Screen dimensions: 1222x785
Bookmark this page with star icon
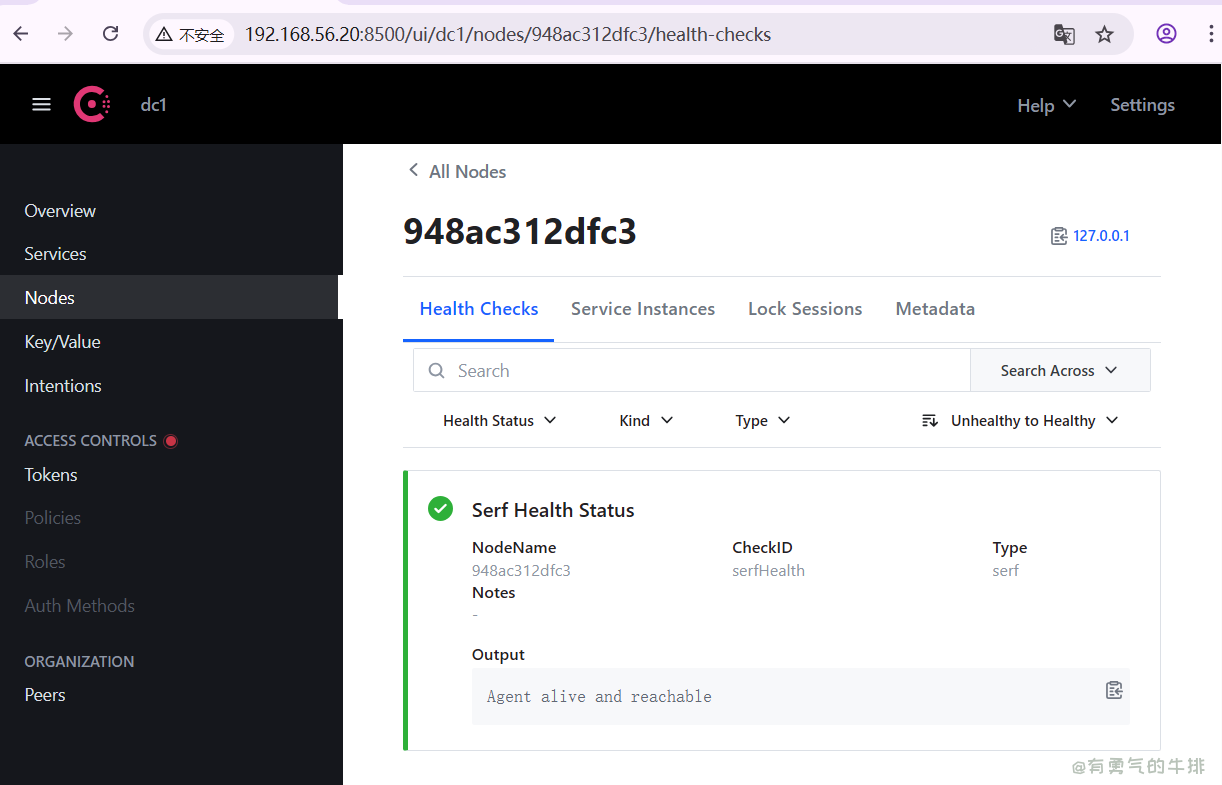click(x=1104, y=35)
